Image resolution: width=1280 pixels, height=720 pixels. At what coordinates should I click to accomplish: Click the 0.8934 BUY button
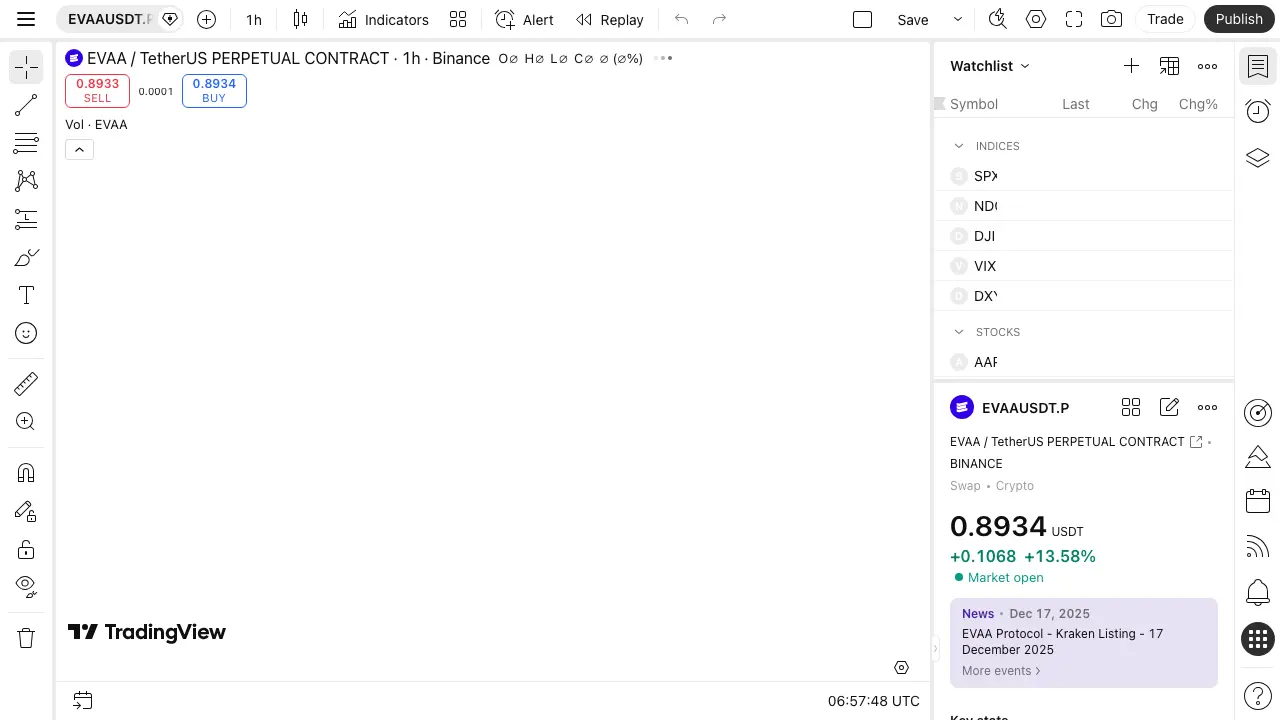pos(214,91)
